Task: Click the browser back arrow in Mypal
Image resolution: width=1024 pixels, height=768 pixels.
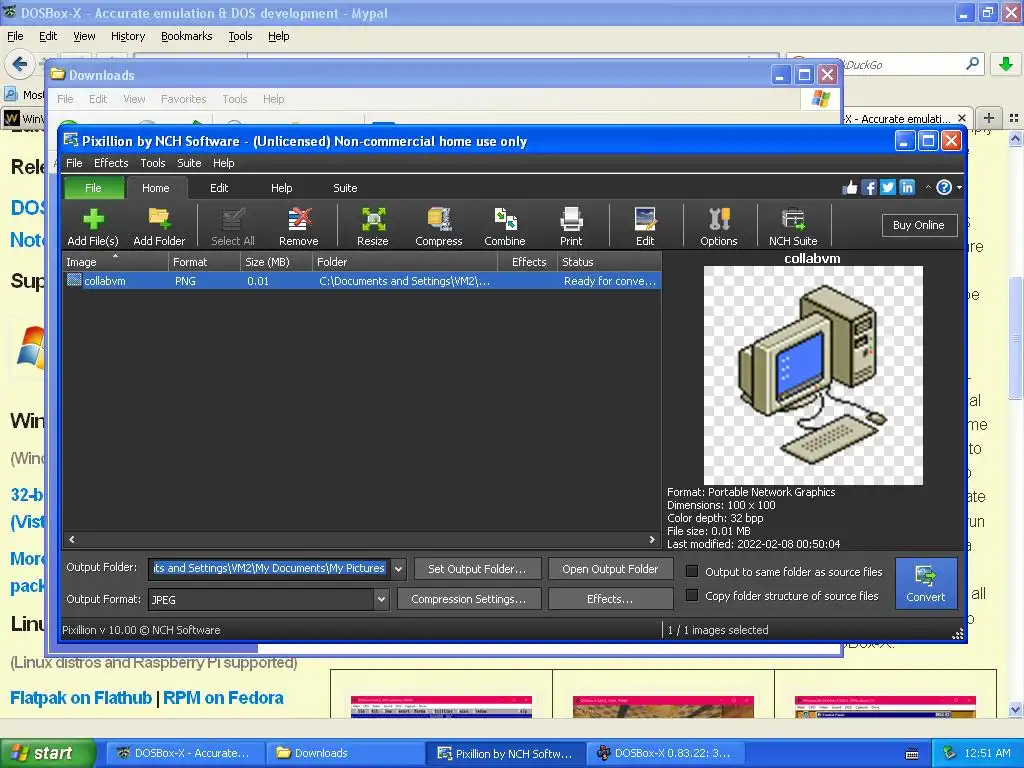Action: pyautogui.click(x=20, y=64)
